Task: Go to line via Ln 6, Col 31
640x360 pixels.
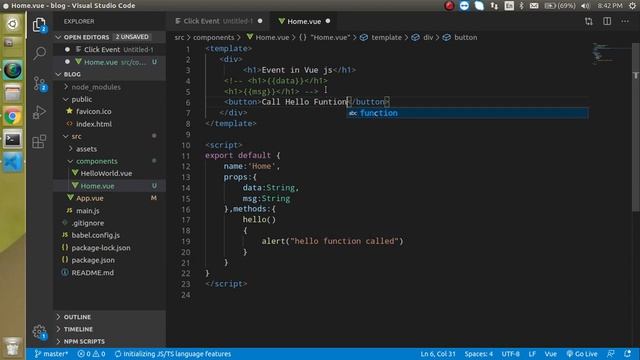Action: (438, 354)
